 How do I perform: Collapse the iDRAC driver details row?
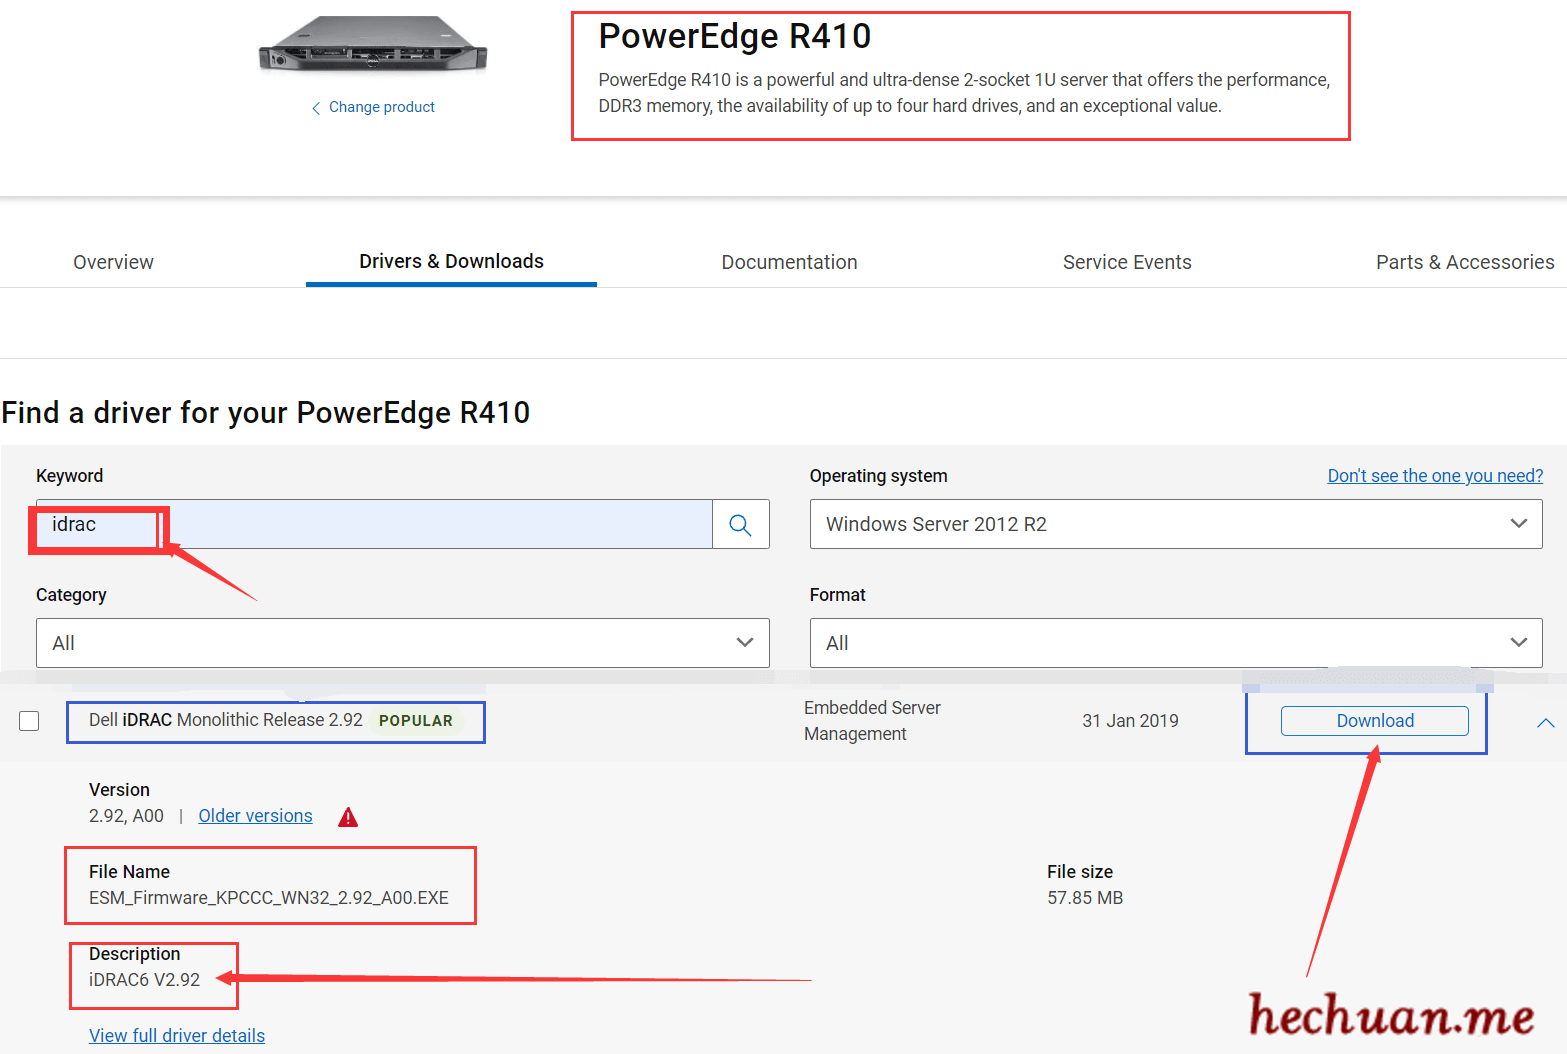[1545, 722]
